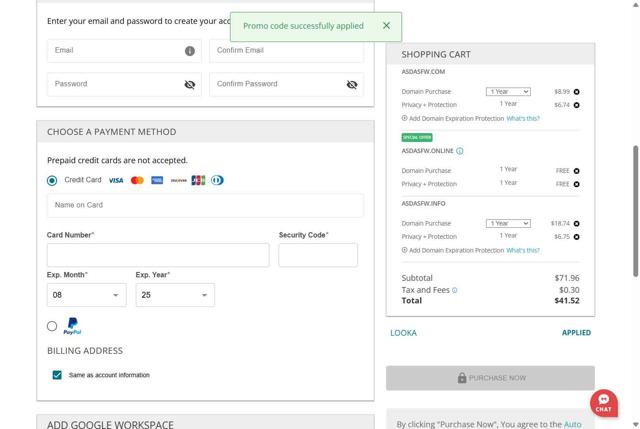Click into the Security Code field
Screen dimensions: 640x429
(x=318, y=255)
